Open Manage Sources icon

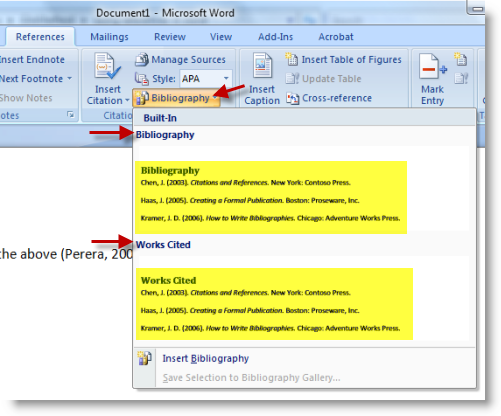click(142, 60)
